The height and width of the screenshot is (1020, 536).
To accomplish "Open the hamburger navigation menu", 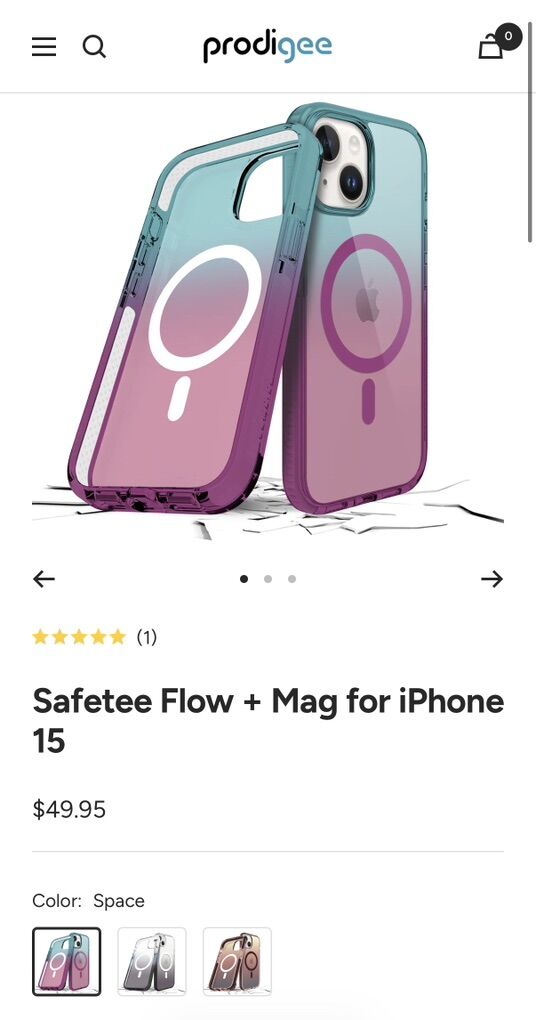I will coord(44,47).
